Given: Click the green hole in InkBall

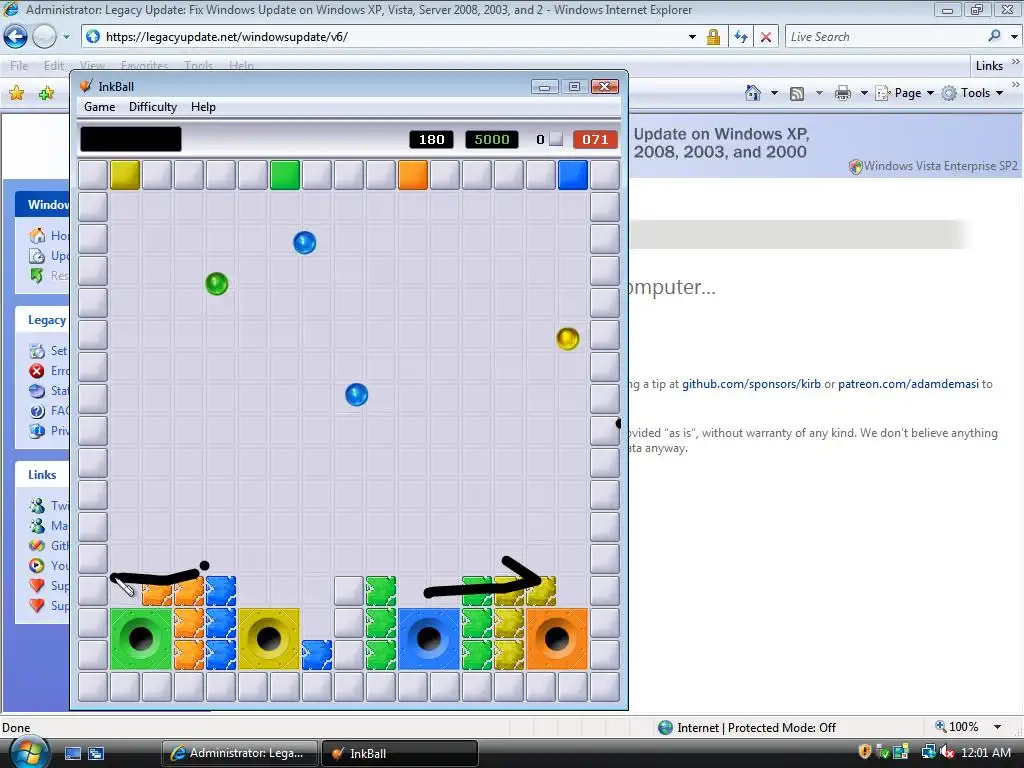Looking at the screenshot, I should point(141,639).
